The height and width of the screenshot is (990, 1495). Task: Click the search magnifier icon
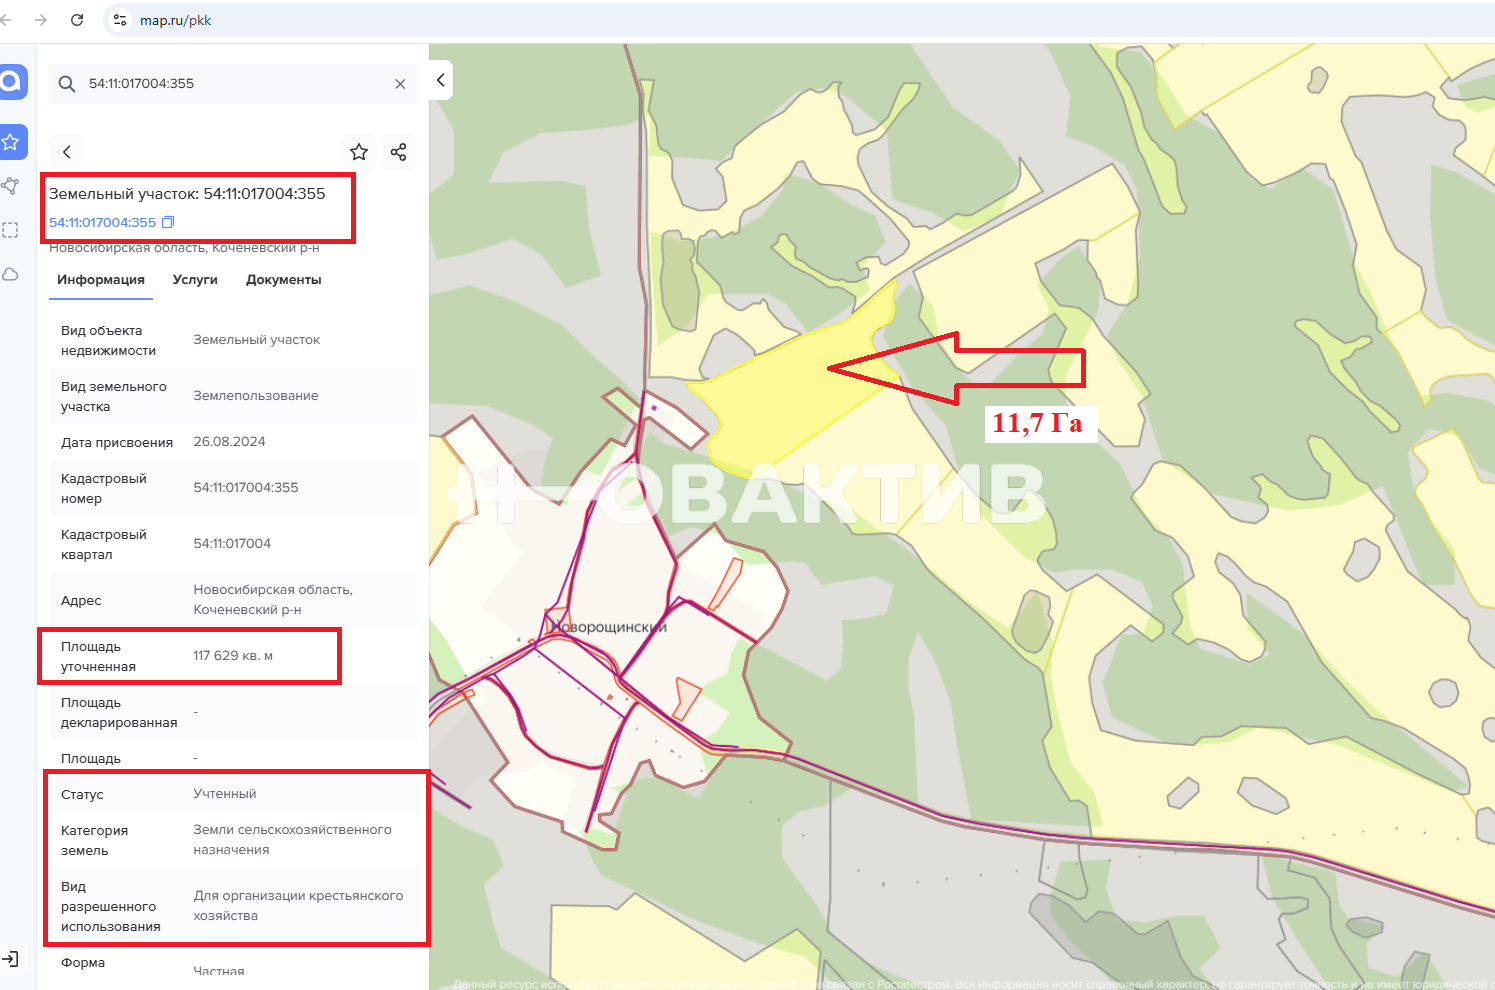click(x=67, y=84)
